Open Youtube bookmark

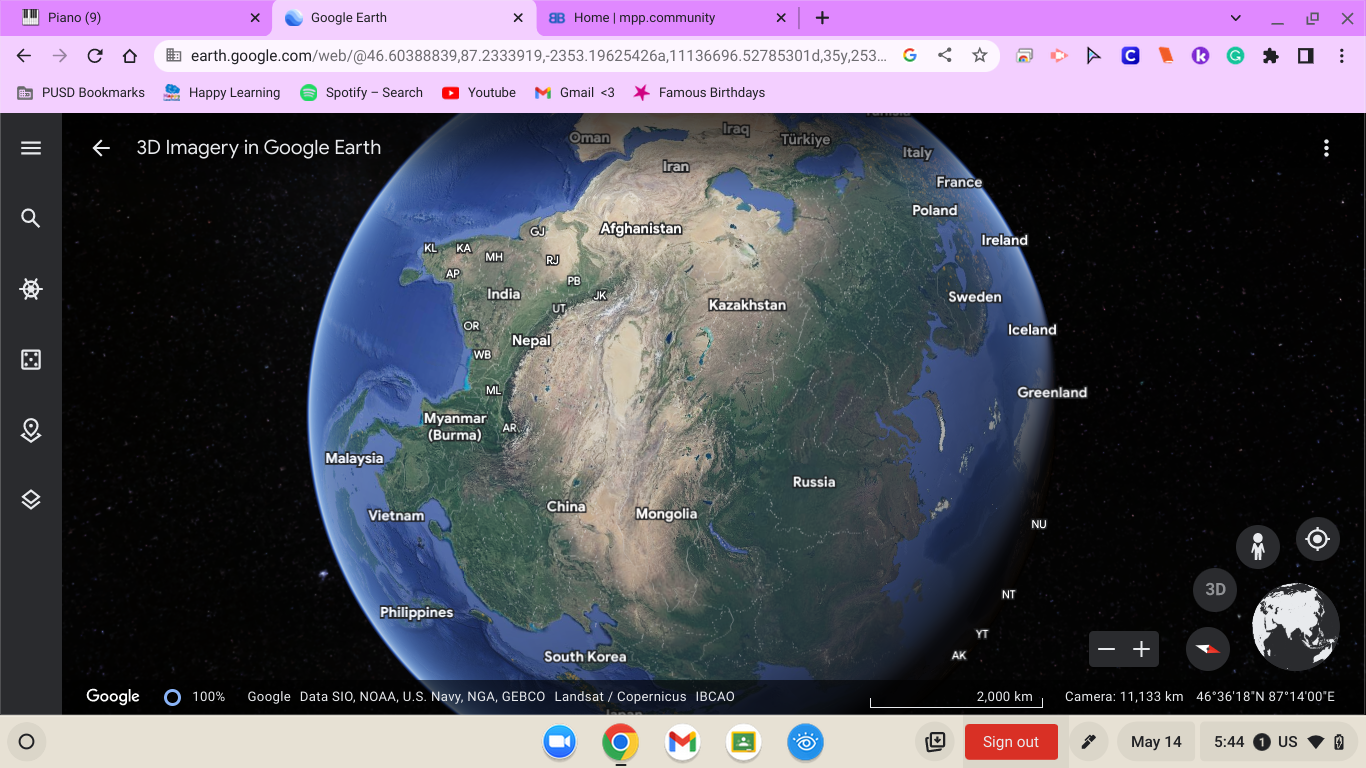pyautogui.click(x=479, y=92)
